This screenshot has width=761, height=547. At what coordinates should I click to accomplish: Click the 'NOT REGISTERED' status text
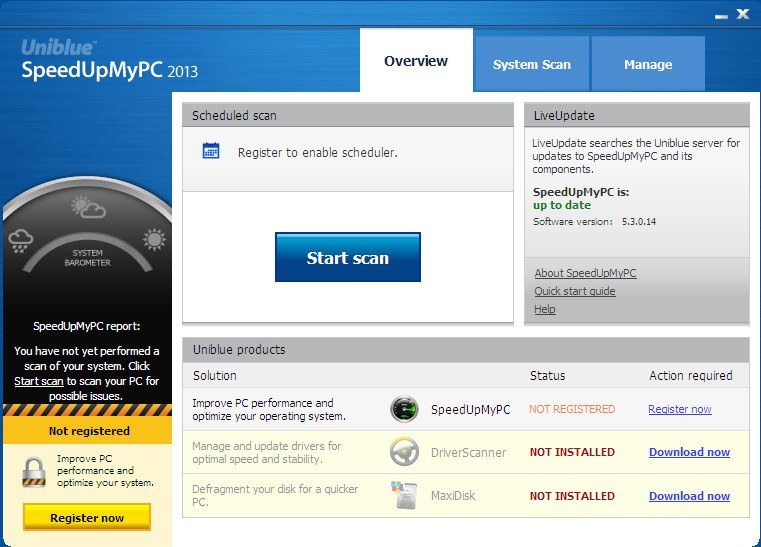pos(572,409)
